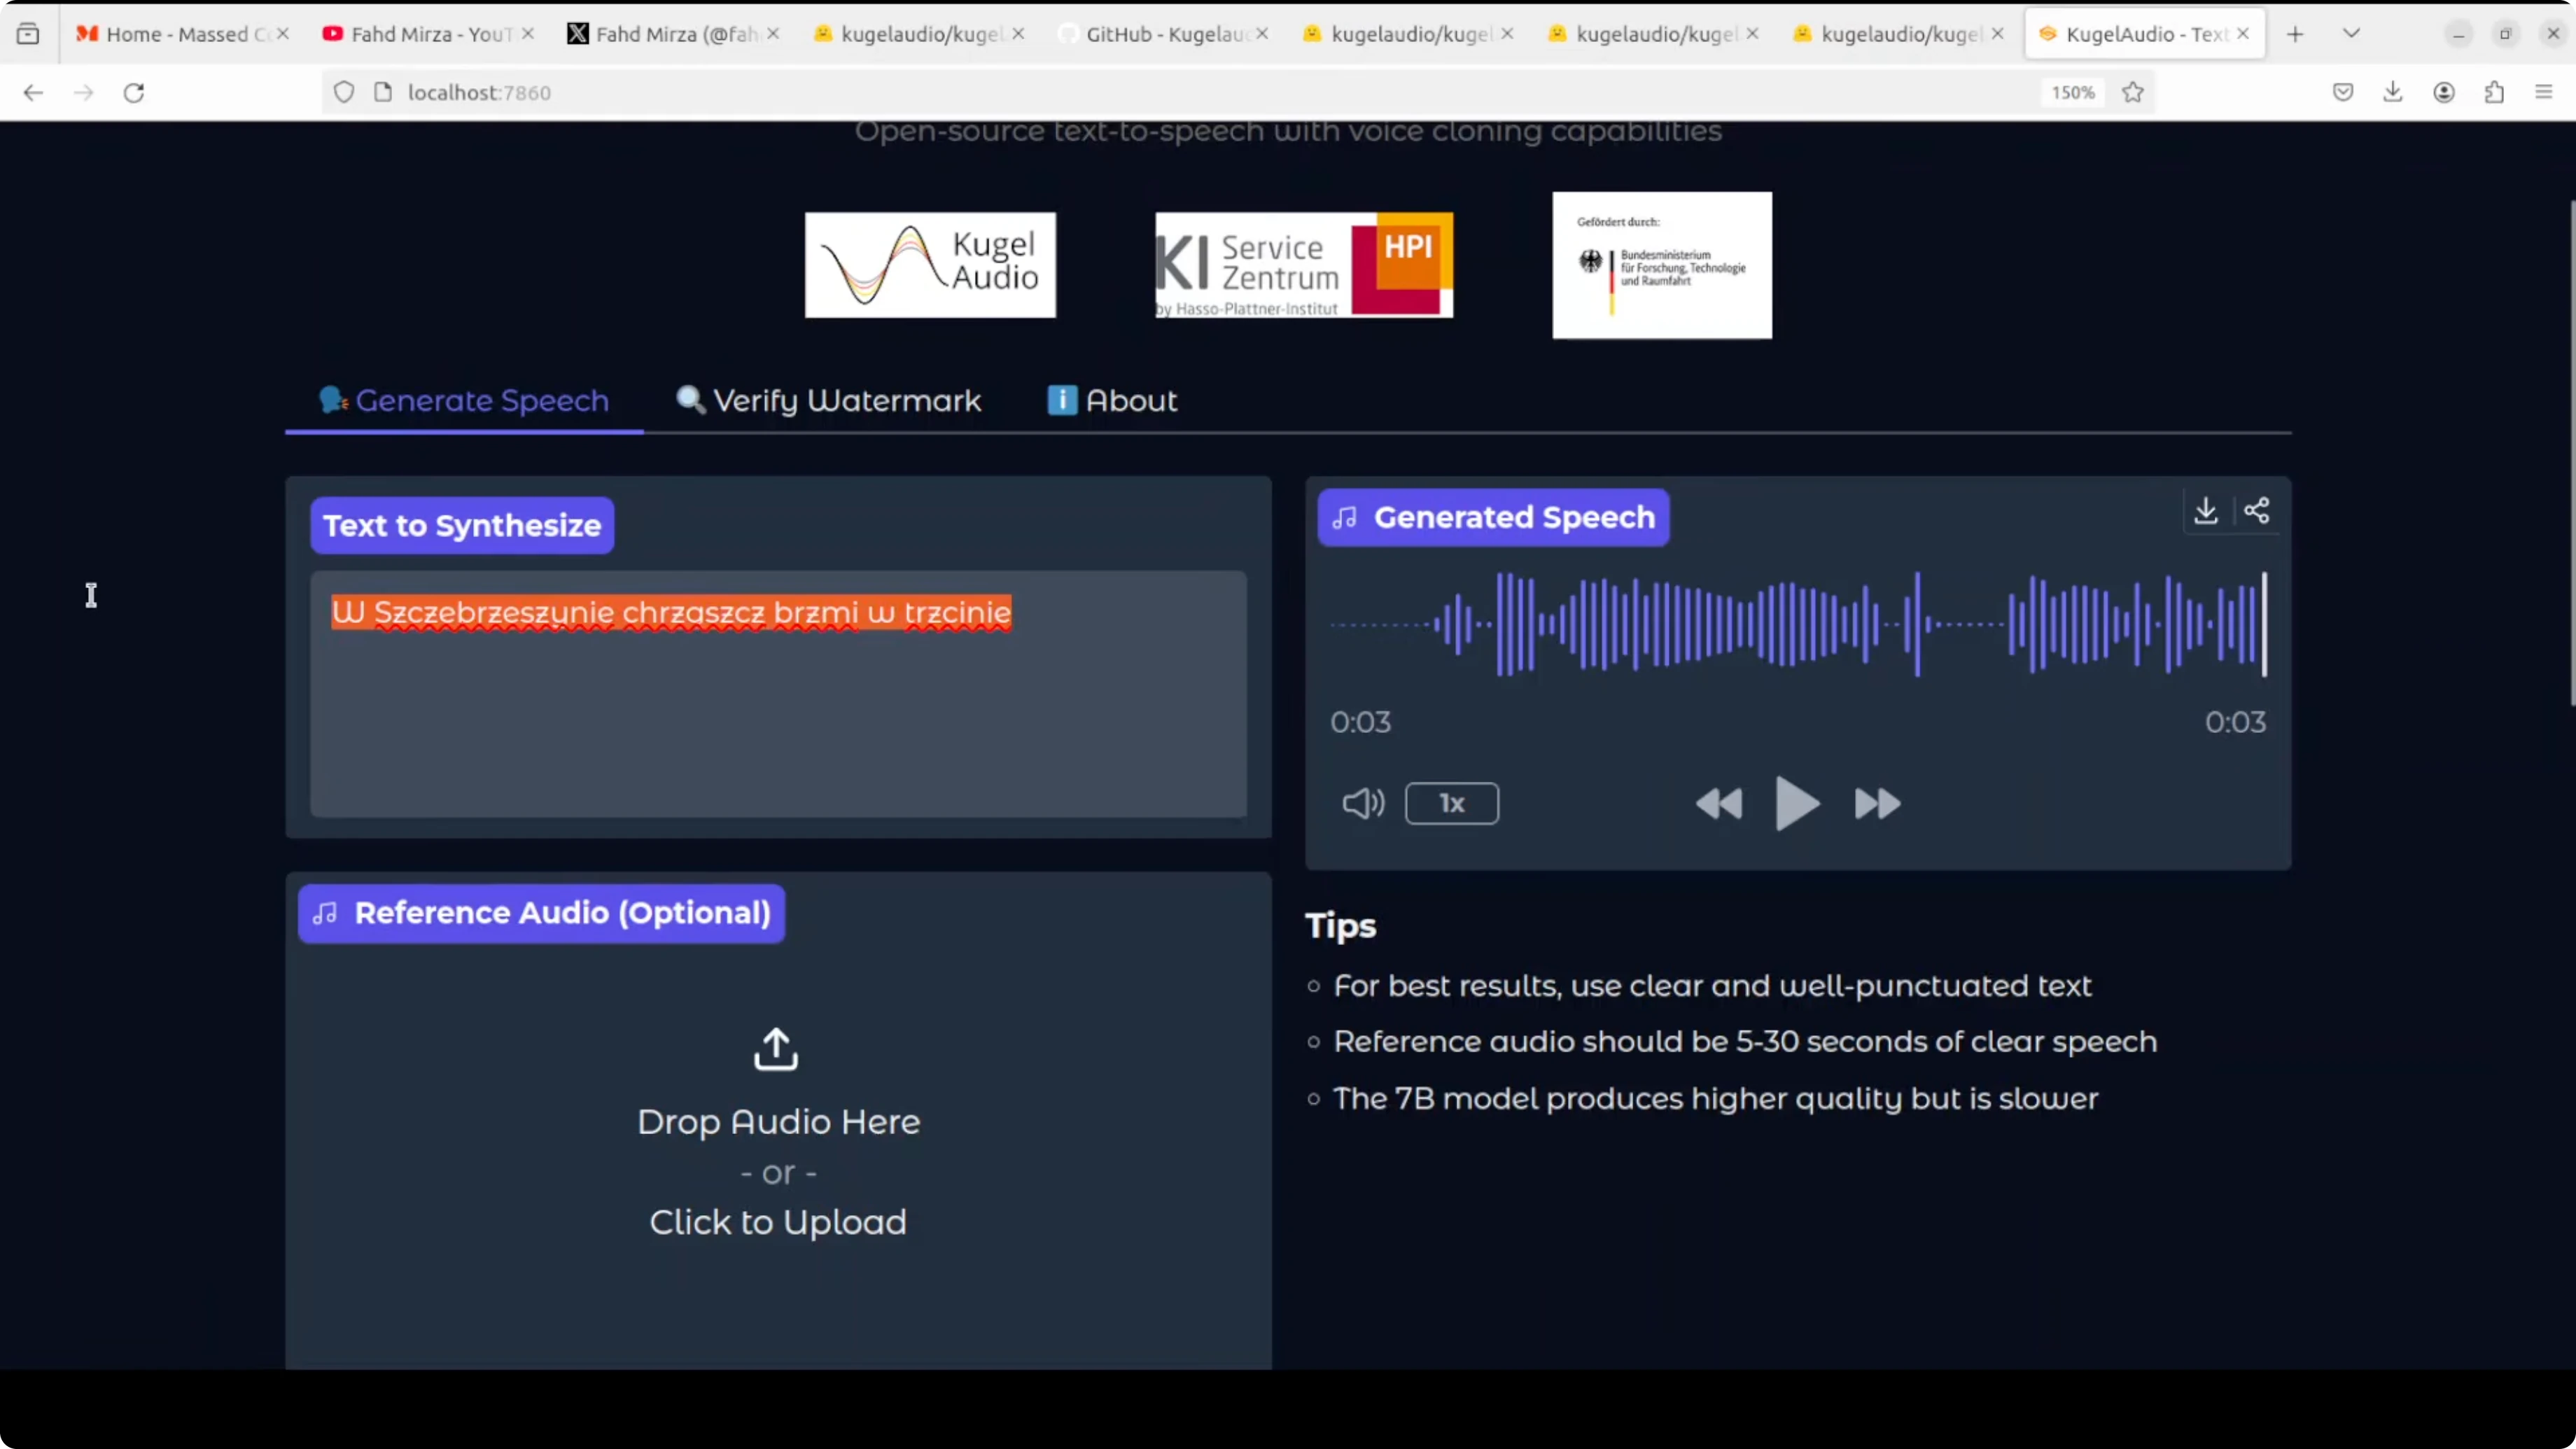The image size is (2576, 1449).
Task: Mute the audio player volume
Action: (x=1362, y=803)
